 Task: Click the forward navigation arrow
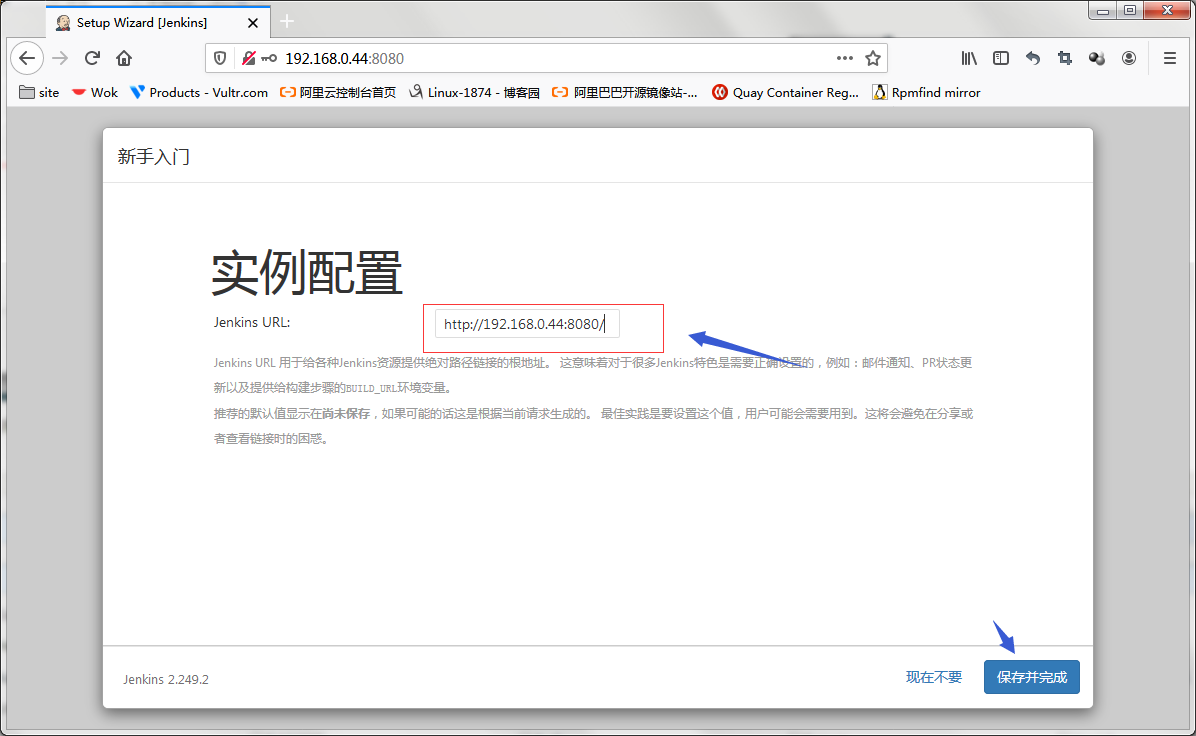point(60,58)
